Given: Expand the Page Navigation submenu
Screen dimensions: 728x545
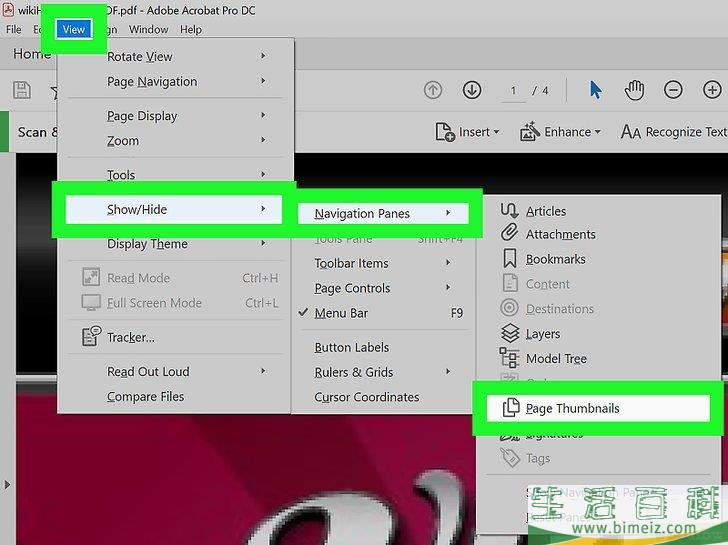Looking at the screenshot, I should (176, 82).
